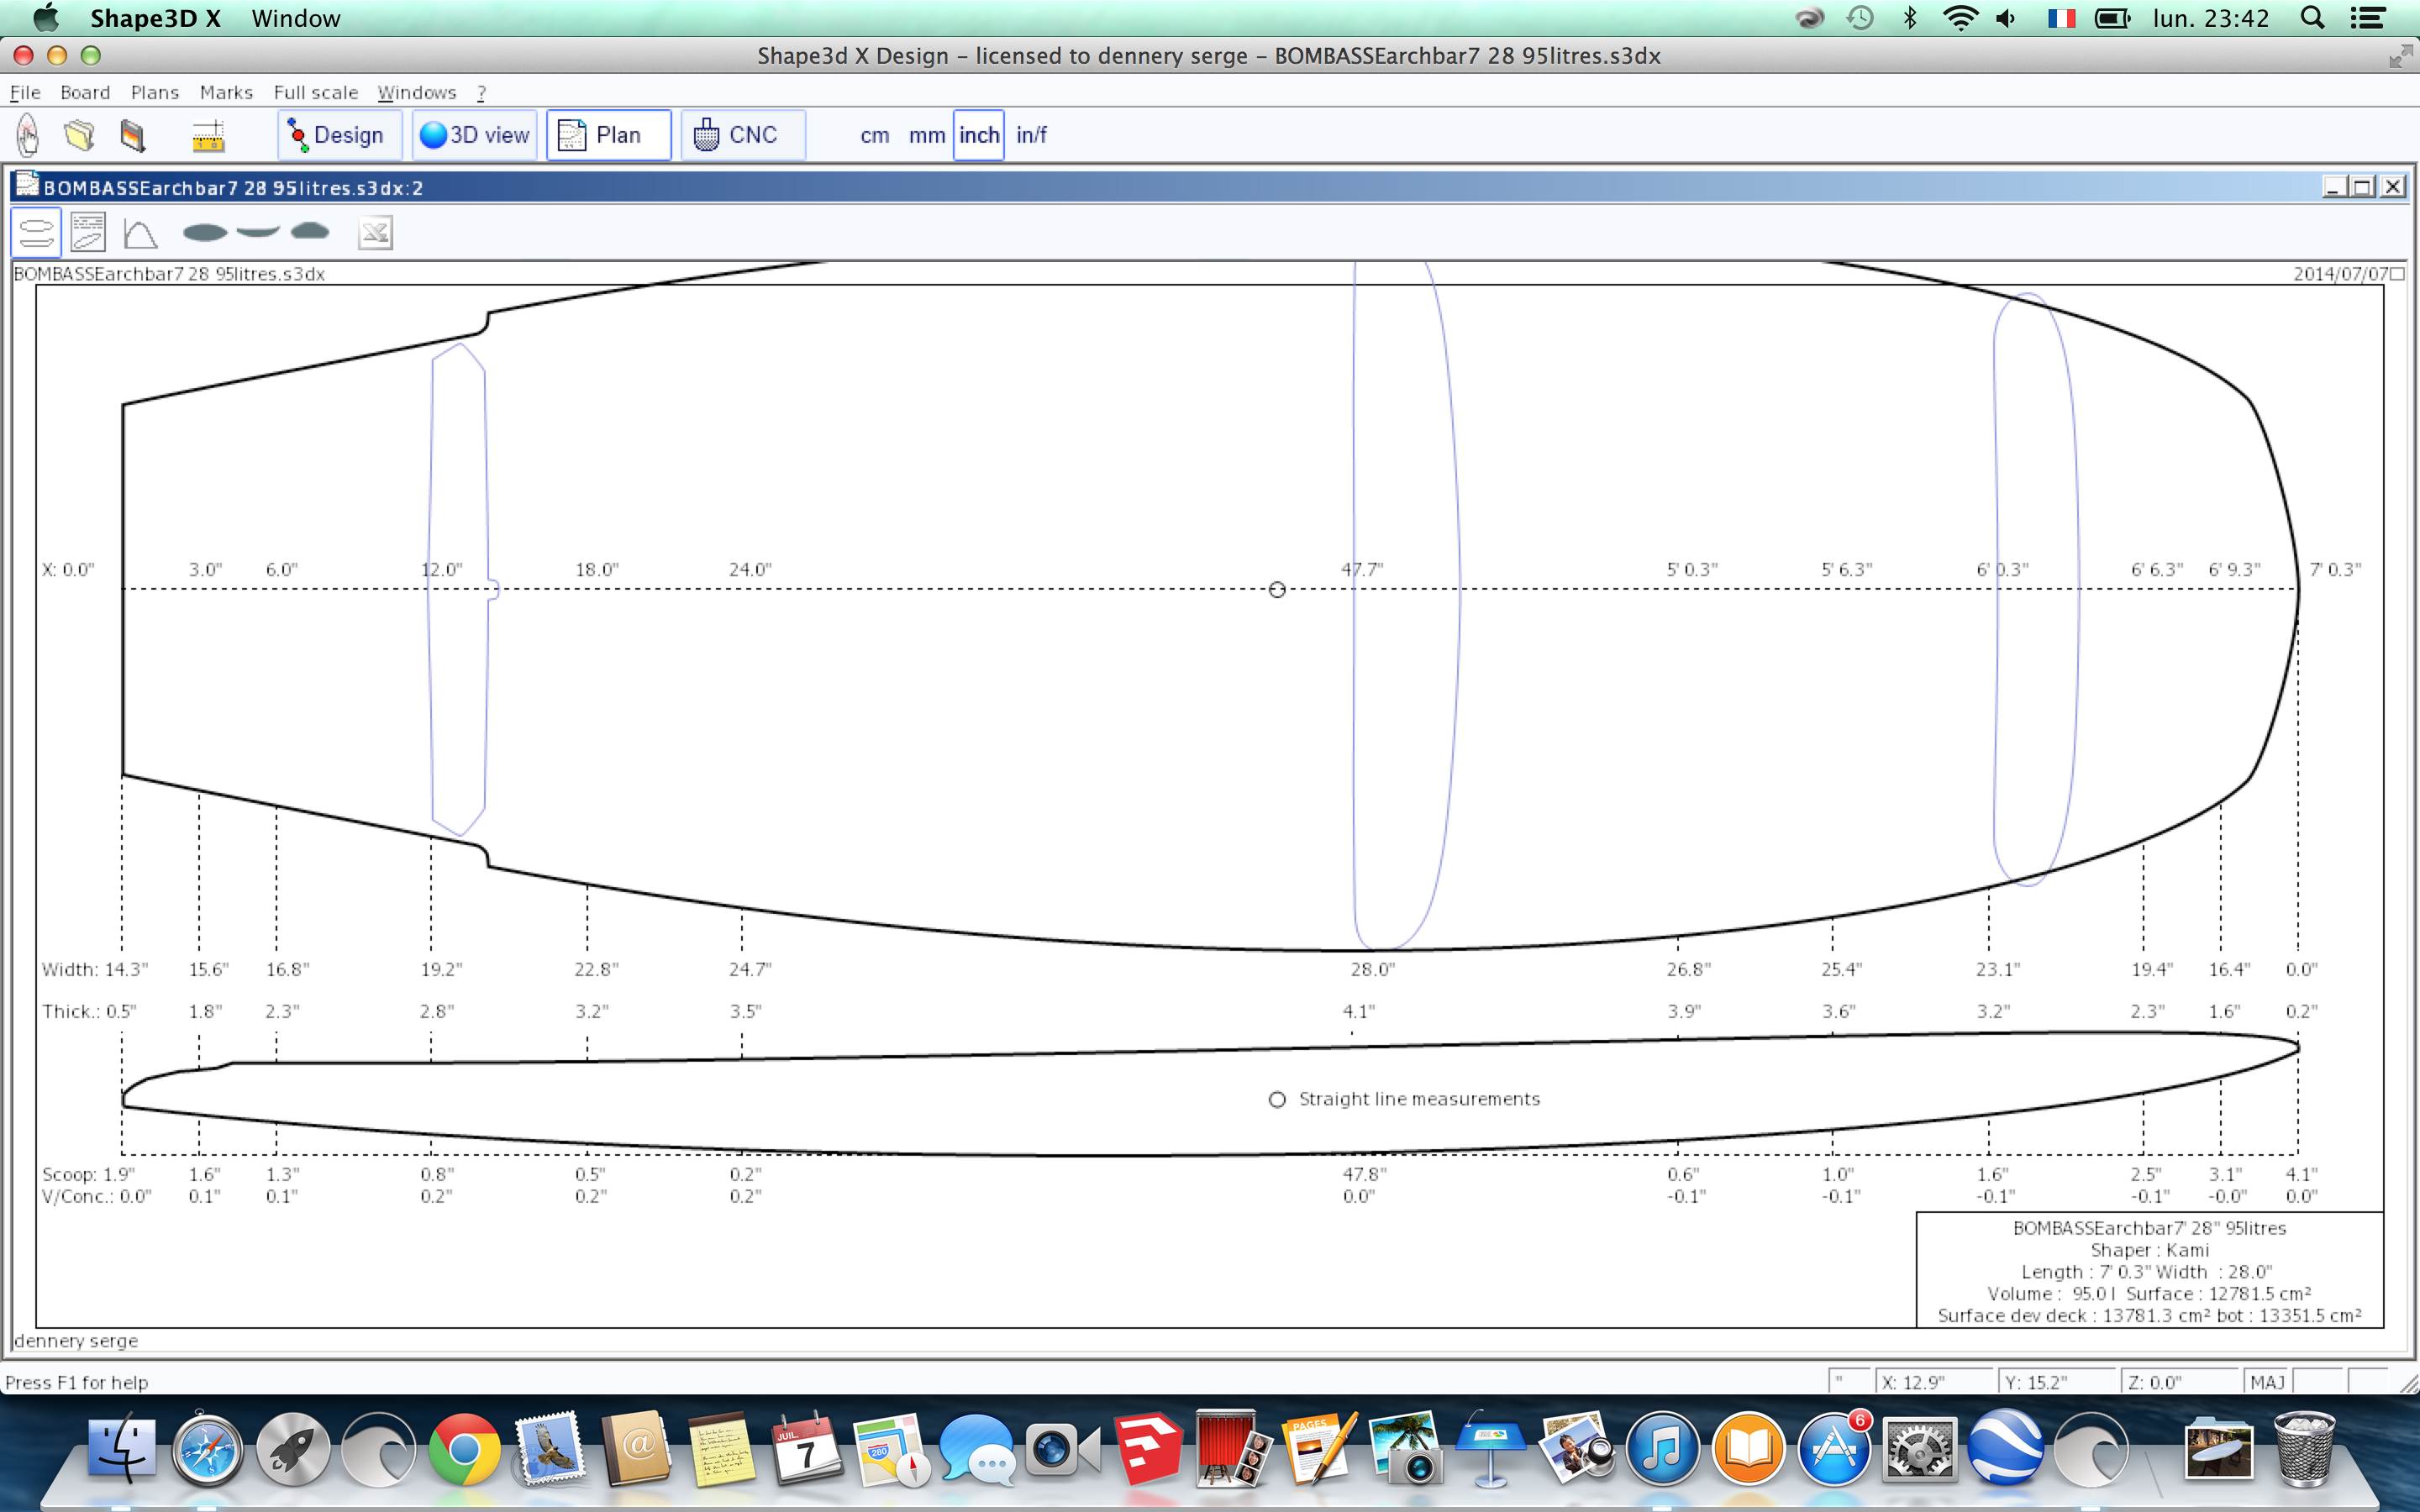
Task: Show the curve graph plan icon
Action: 140,234
